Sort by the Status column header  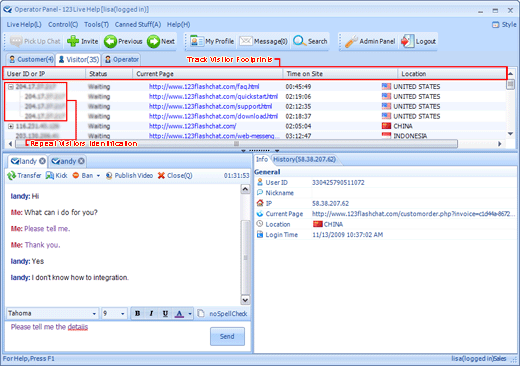click(x=109, y=74)
